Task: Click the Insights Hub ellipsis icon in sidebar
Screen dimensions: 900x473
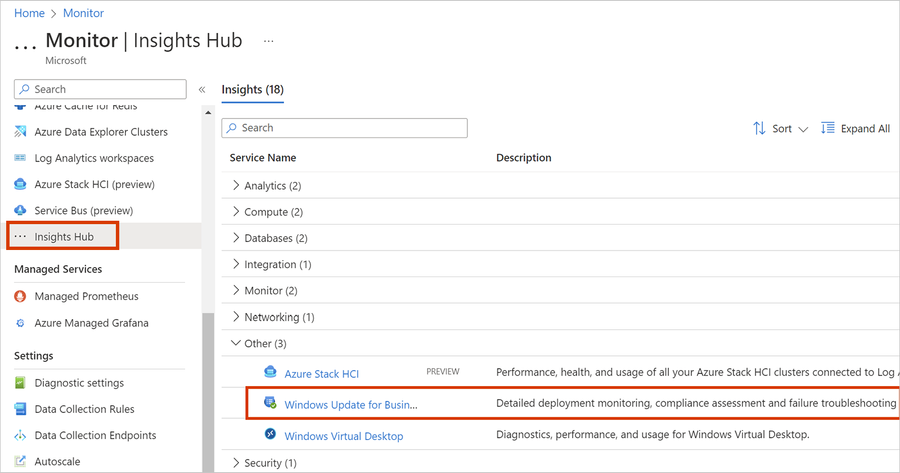Action: point(20,236)
